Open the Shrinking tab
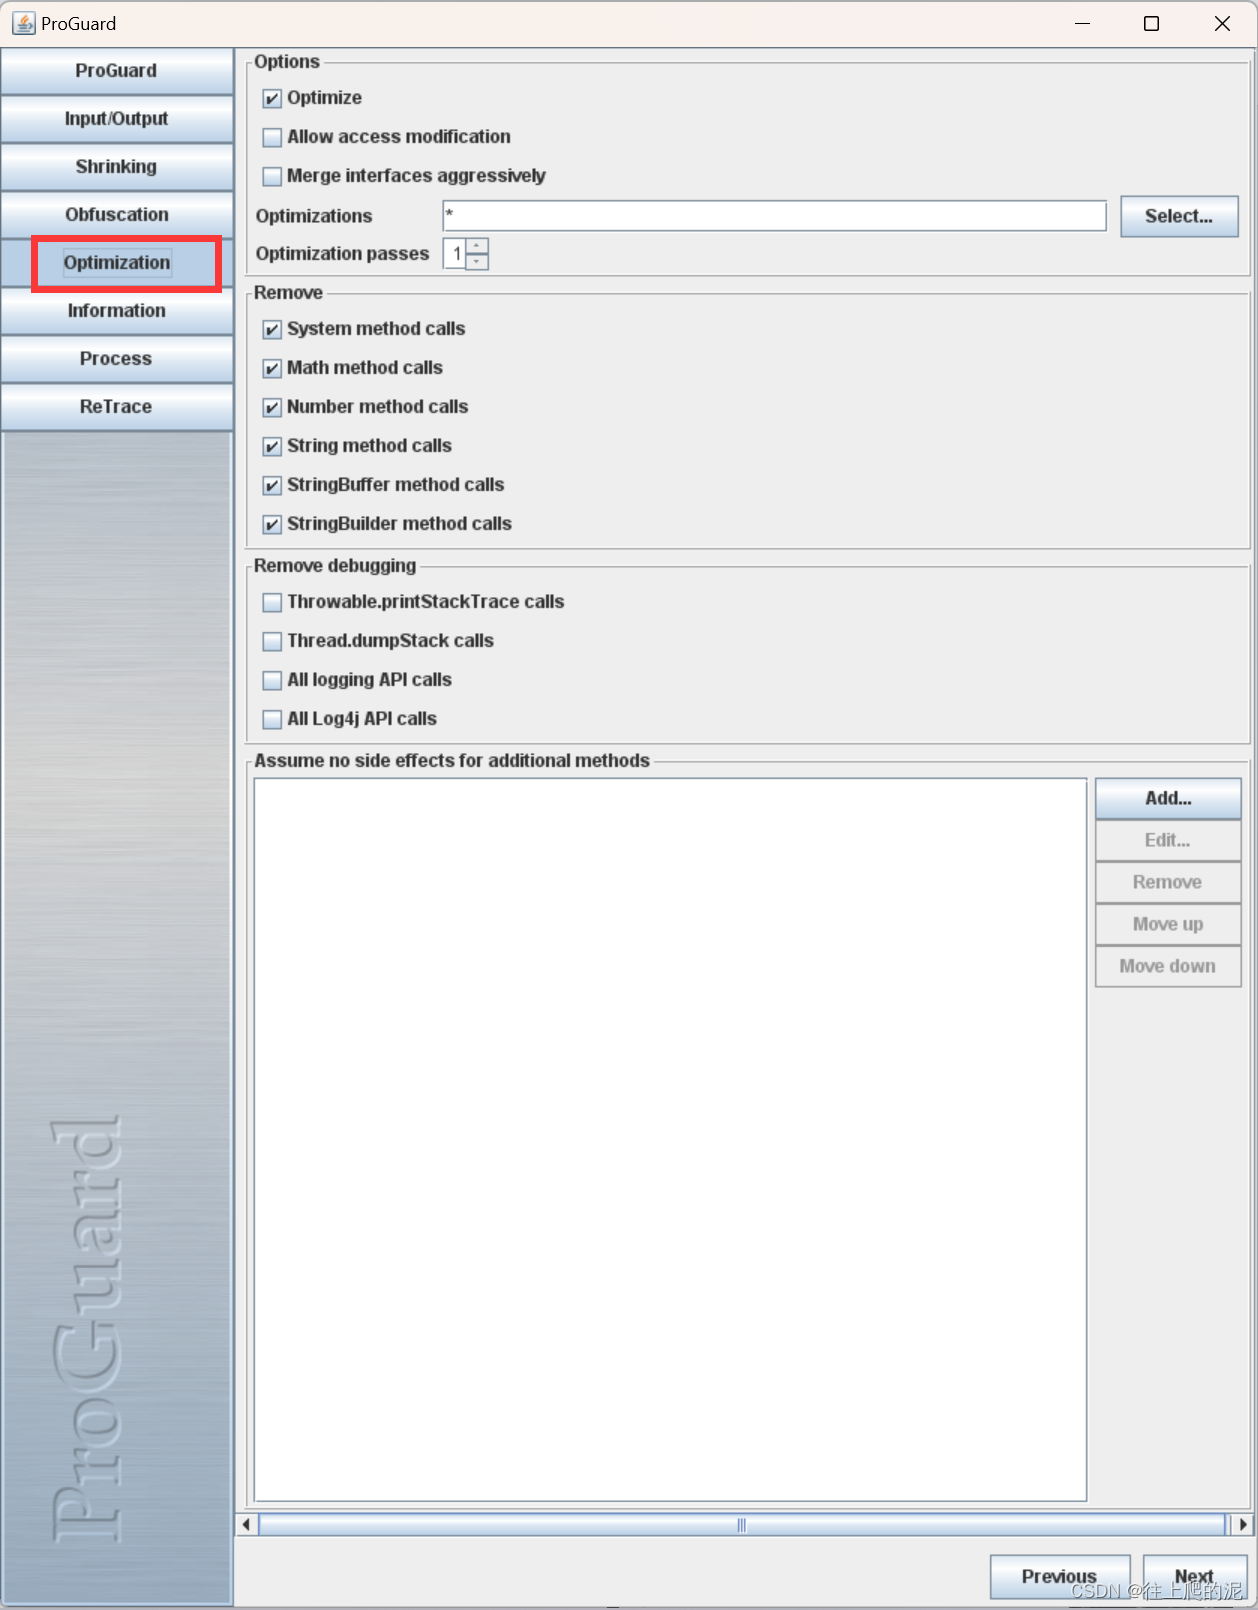This screenshot has height=1610, width=1258. (x=116, y=167)
